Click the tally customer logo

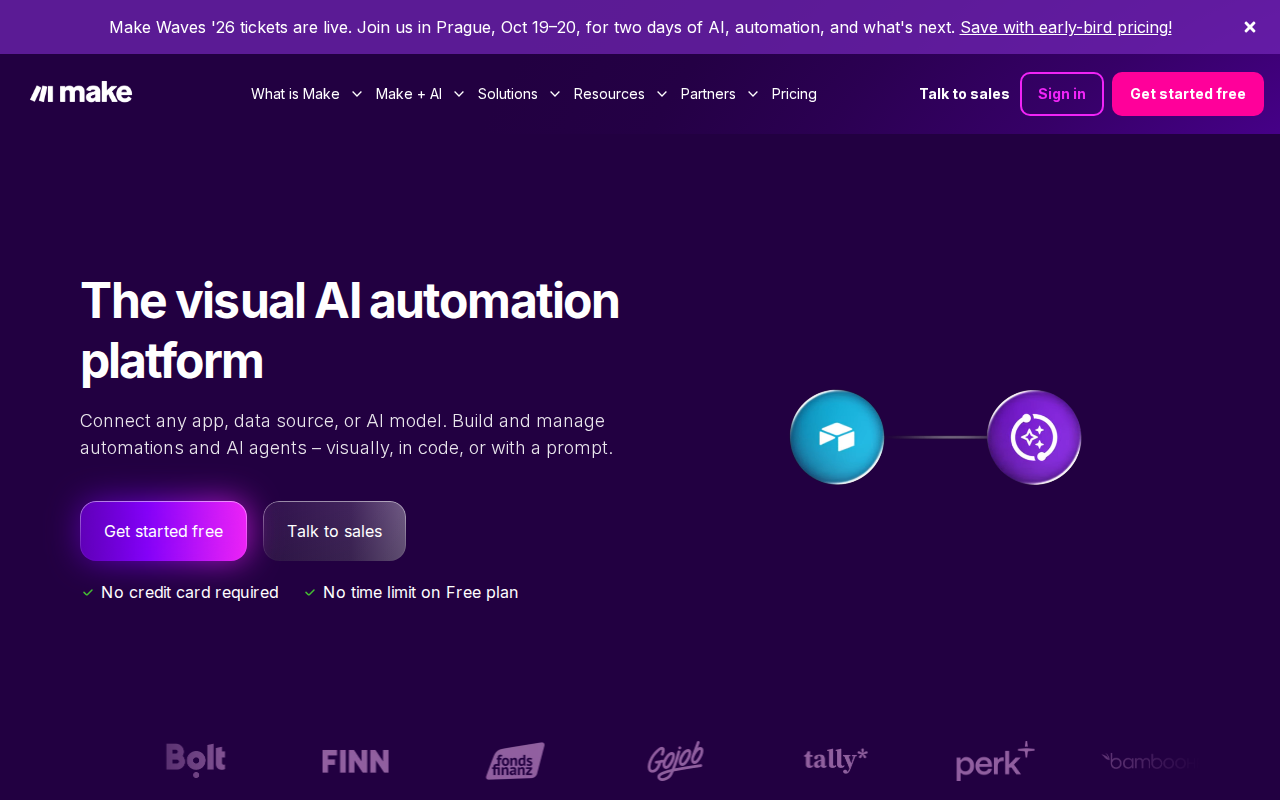coord(836,761)
